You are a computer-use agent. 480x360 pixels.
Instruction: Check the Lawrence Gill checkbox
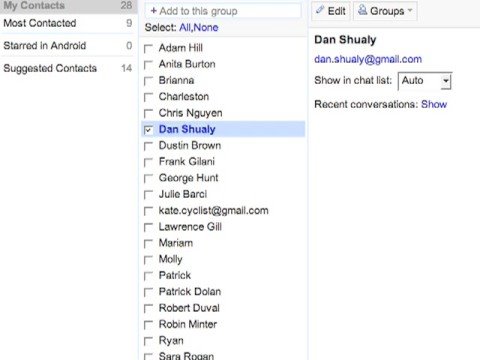(148, 227)
